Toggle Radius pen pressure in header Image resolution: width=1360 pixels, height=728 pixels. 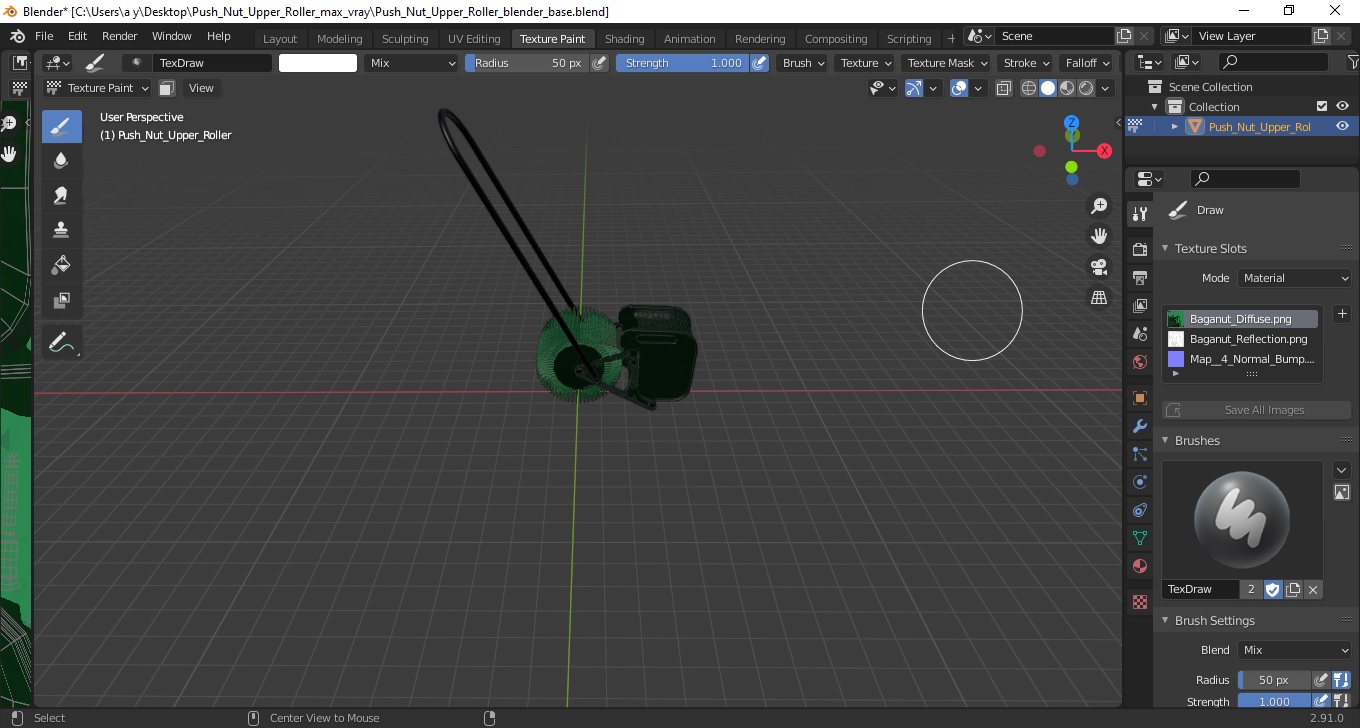tap(599, 63)
